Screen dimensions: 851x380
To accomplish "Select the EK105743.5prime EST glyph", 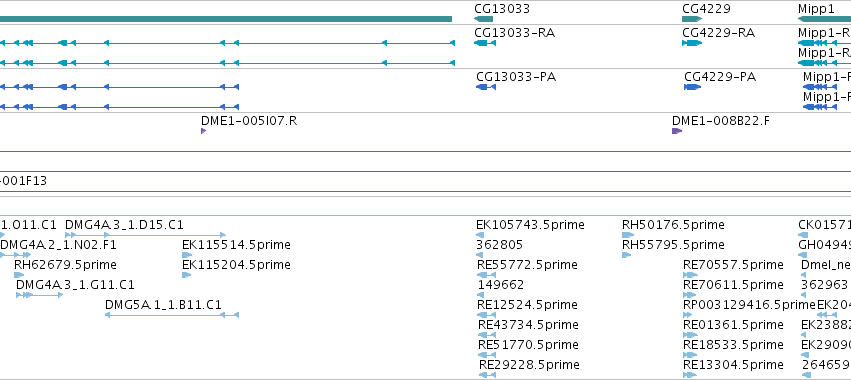I will 481,235.
